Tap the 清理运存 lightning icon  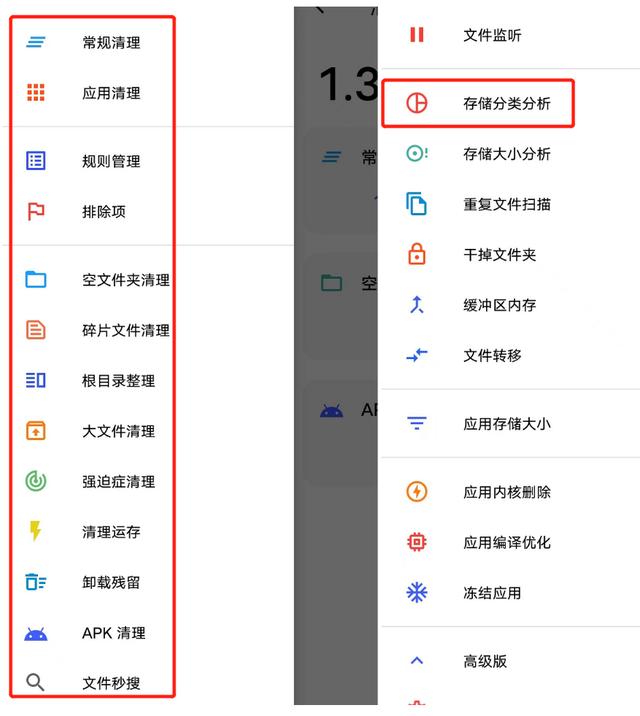click(36, 531)
